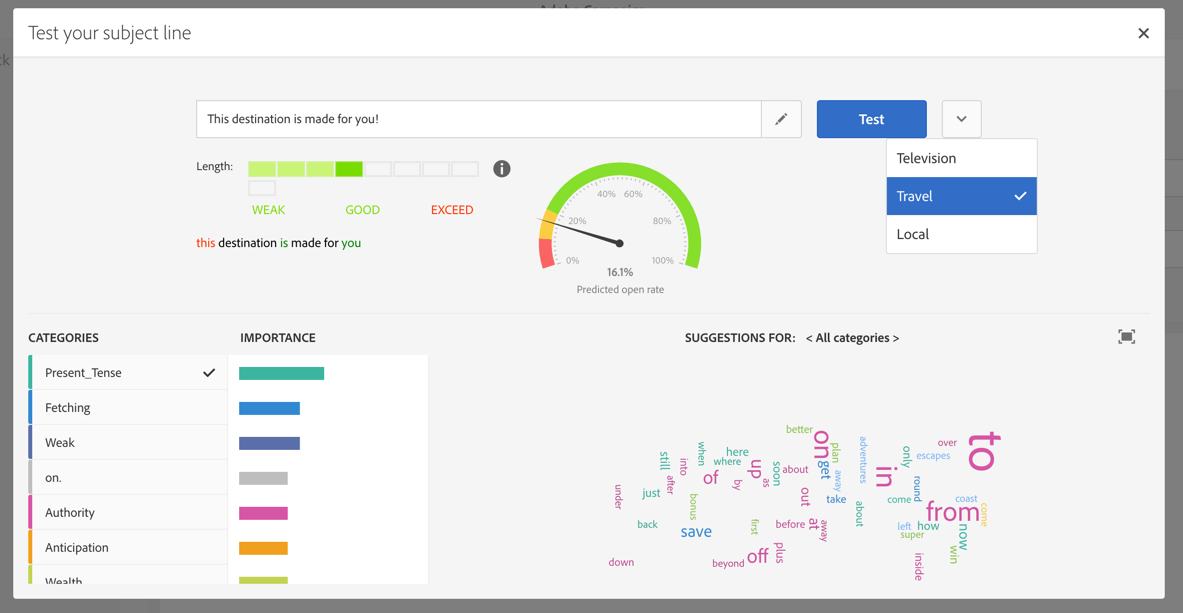
Task: Open the All categories suggestions selector
Action: point(852,338)
